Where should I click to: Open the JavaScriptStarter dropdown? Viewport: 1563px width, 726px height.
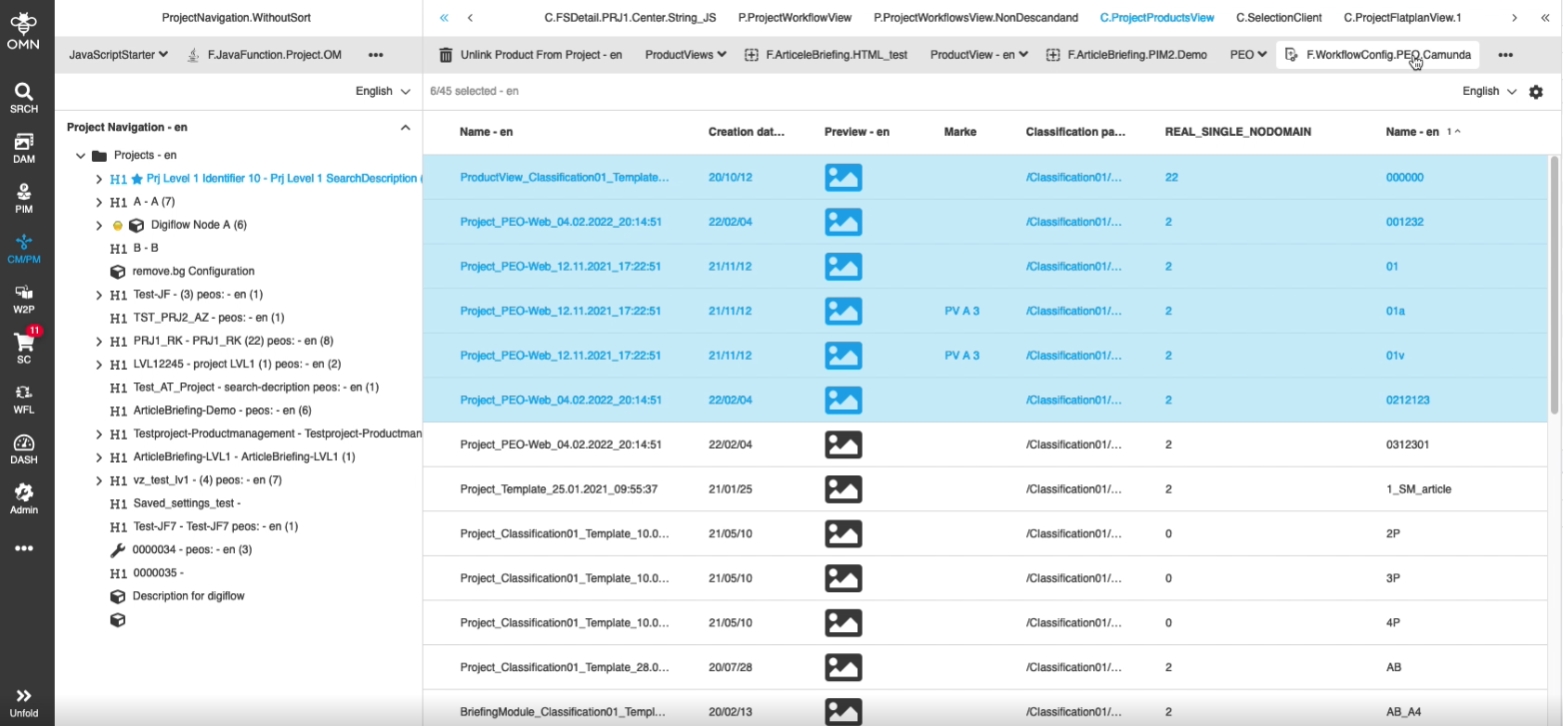[118, 55]
